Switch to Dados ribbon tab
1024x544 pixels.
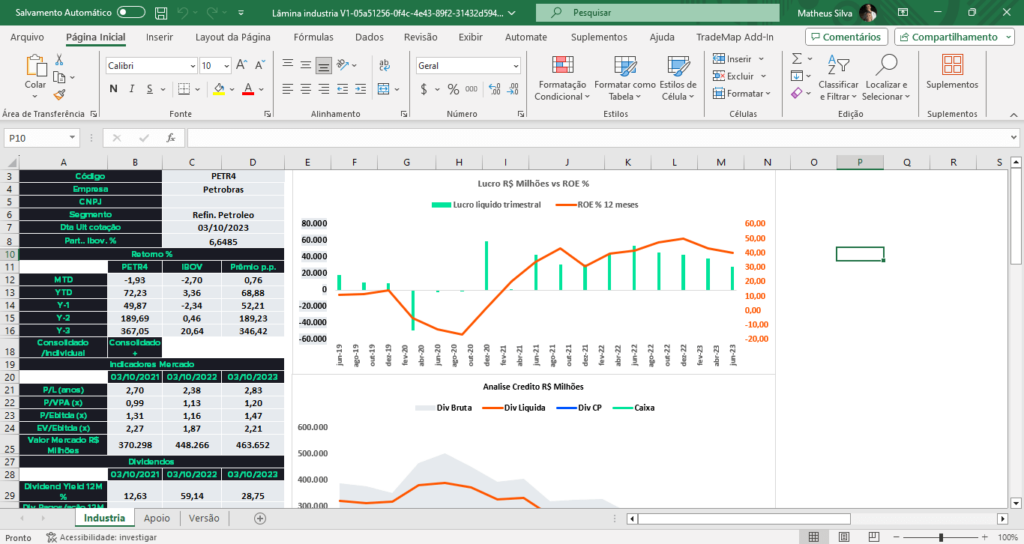tap(370, 37)
